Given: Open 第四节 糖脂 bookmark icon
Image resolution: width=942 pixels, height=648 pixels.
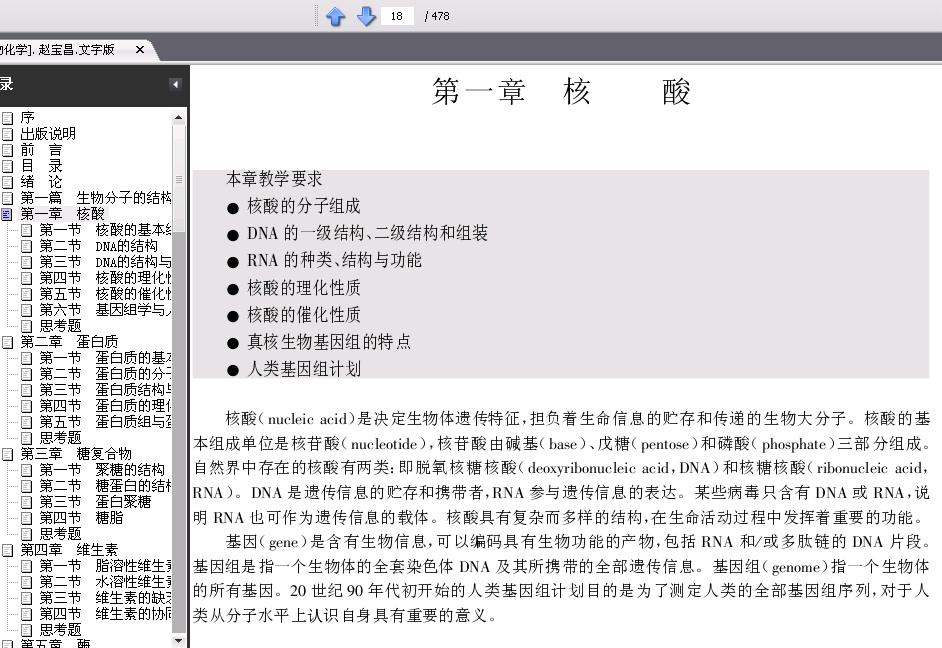Looking at the screenshot, I should coord(26,518).
